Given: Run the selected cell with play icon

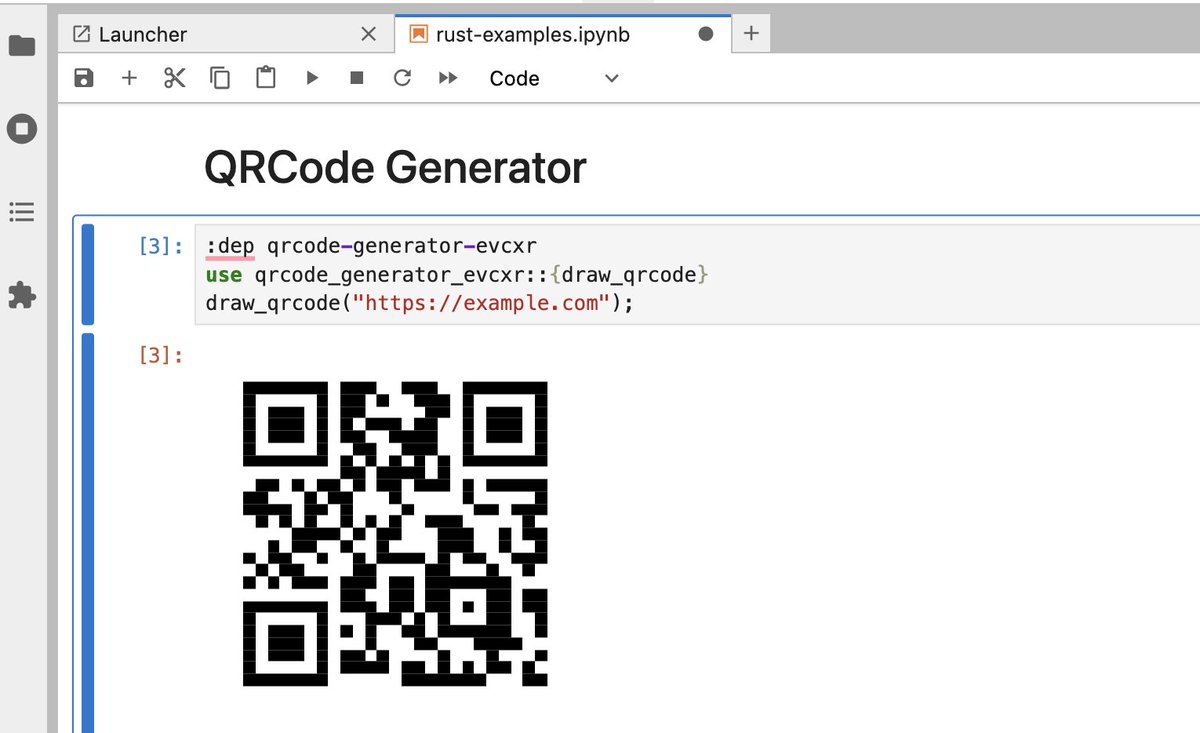Looking at the screenshot, I should click(312, 78).
